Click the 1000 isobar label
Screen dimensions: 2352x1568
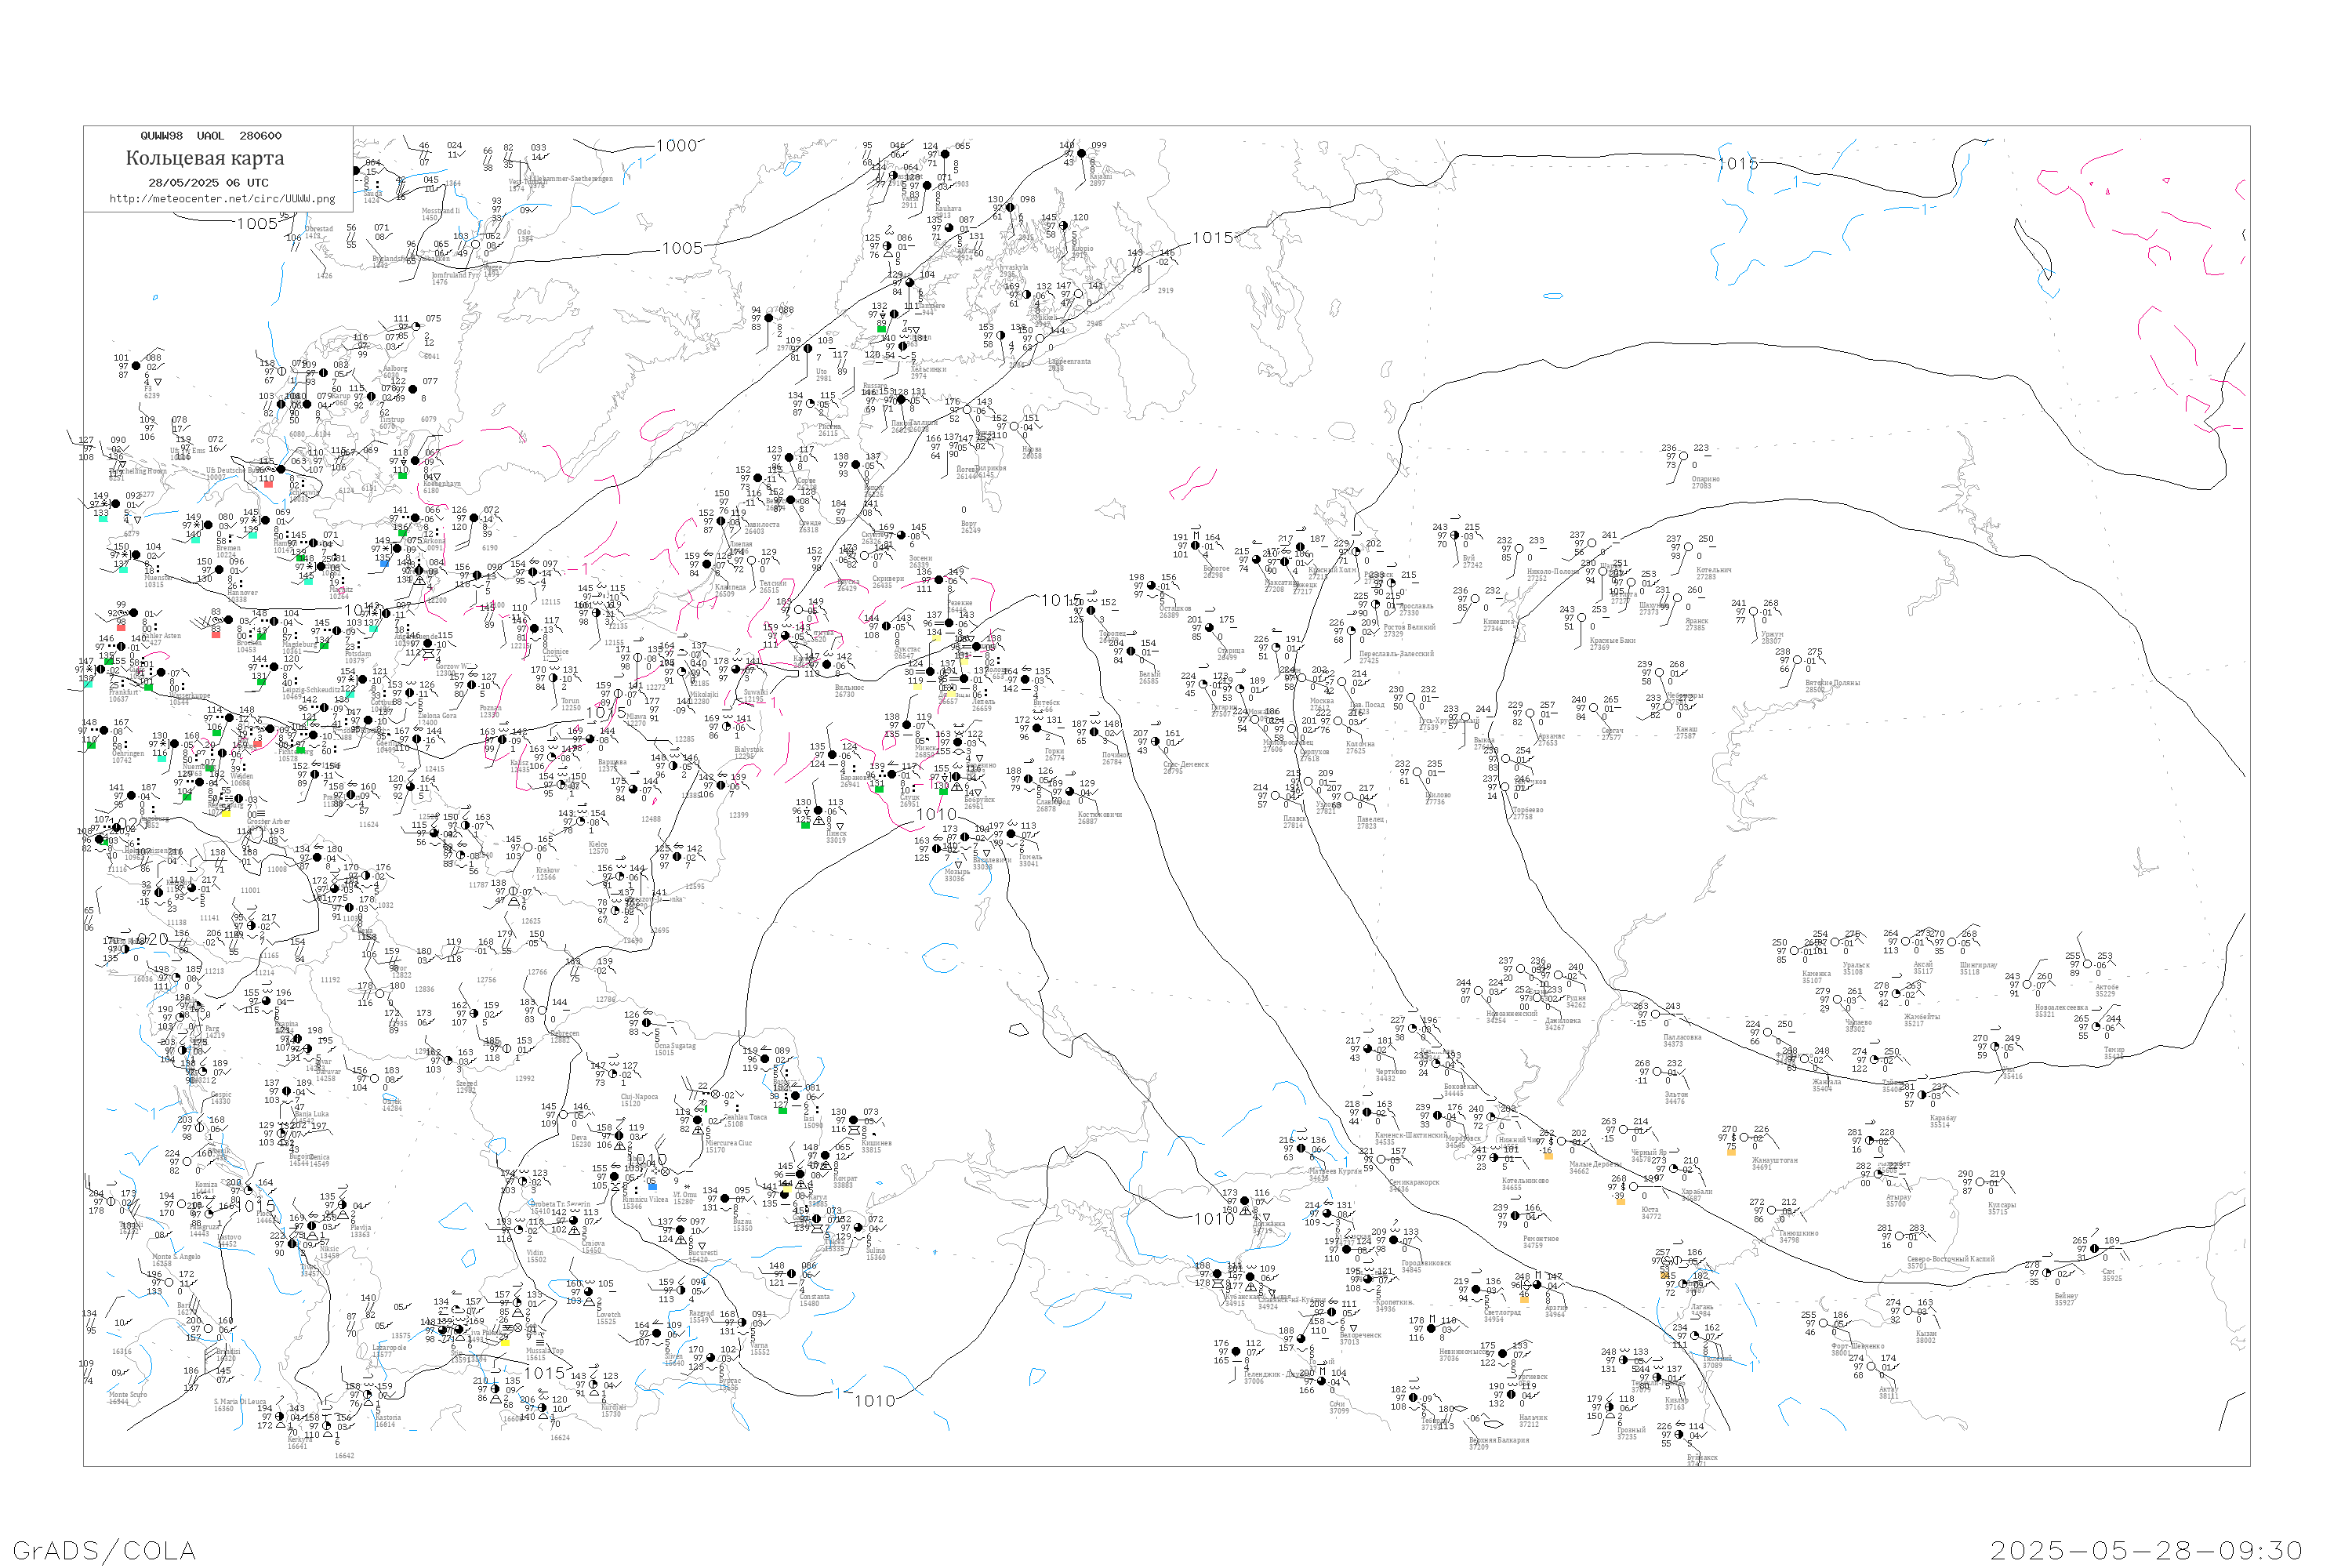click(676, 146)
